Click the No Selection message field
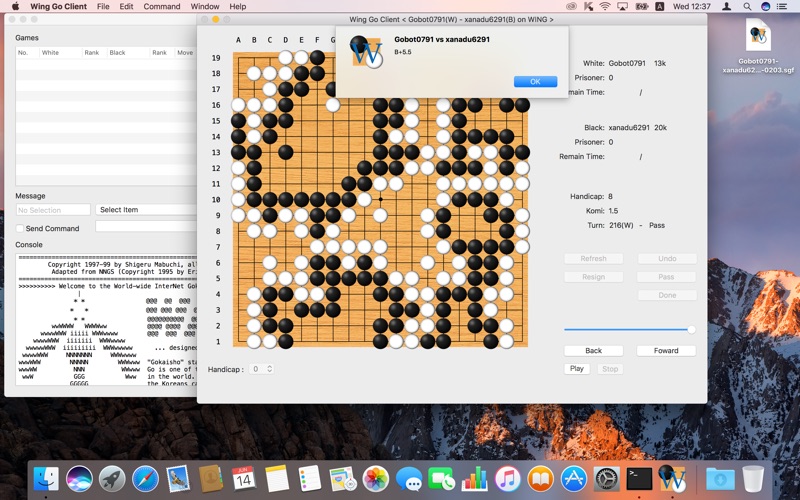The height and width of the screenshot is (500, 800). click(x=54, y=210)
